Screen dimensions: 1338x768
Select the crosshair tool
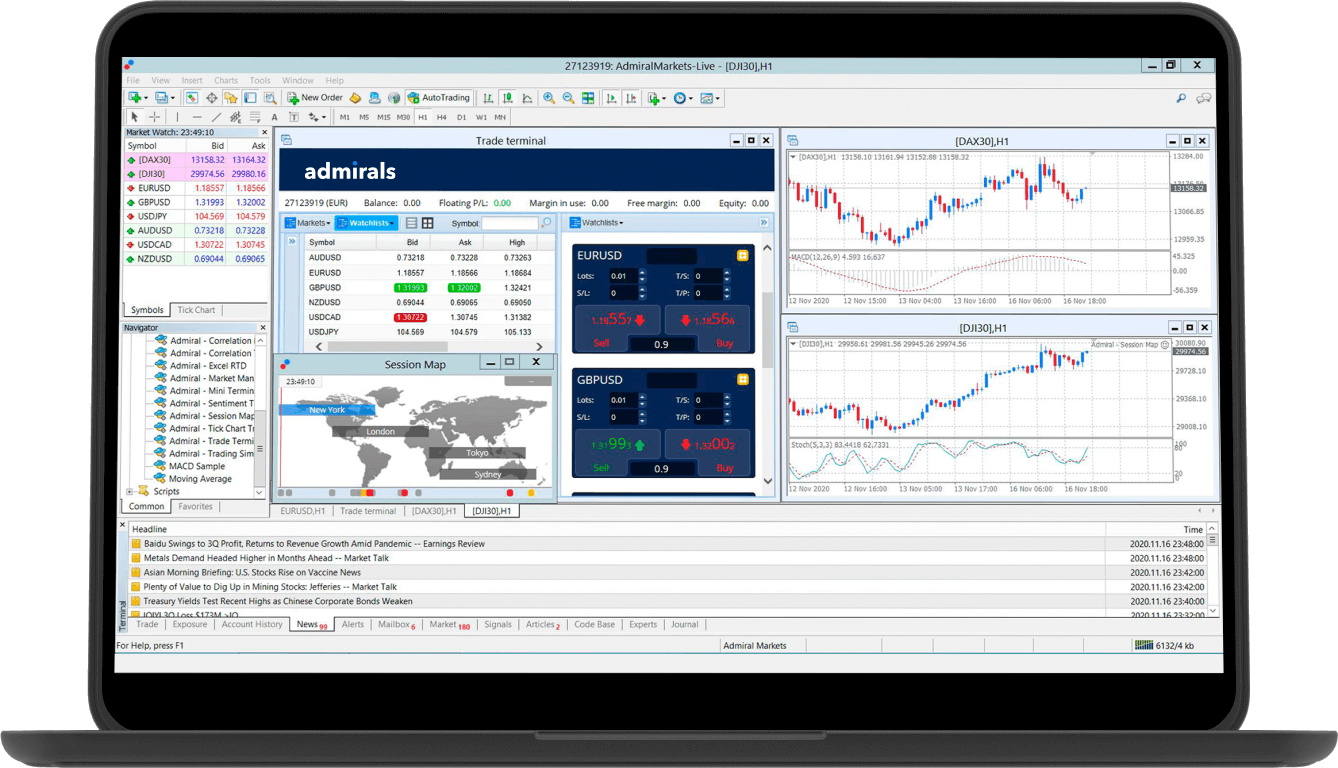pyautogui.click(x=154, y=117)
